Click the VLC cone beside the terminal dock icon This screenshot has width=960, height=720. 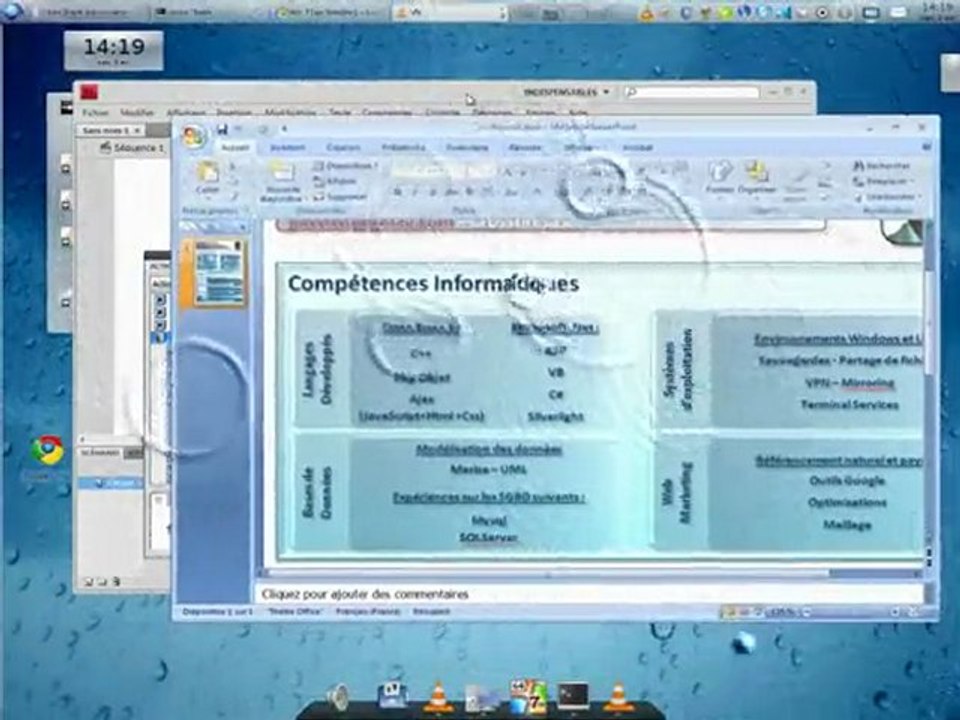point(618,697)
